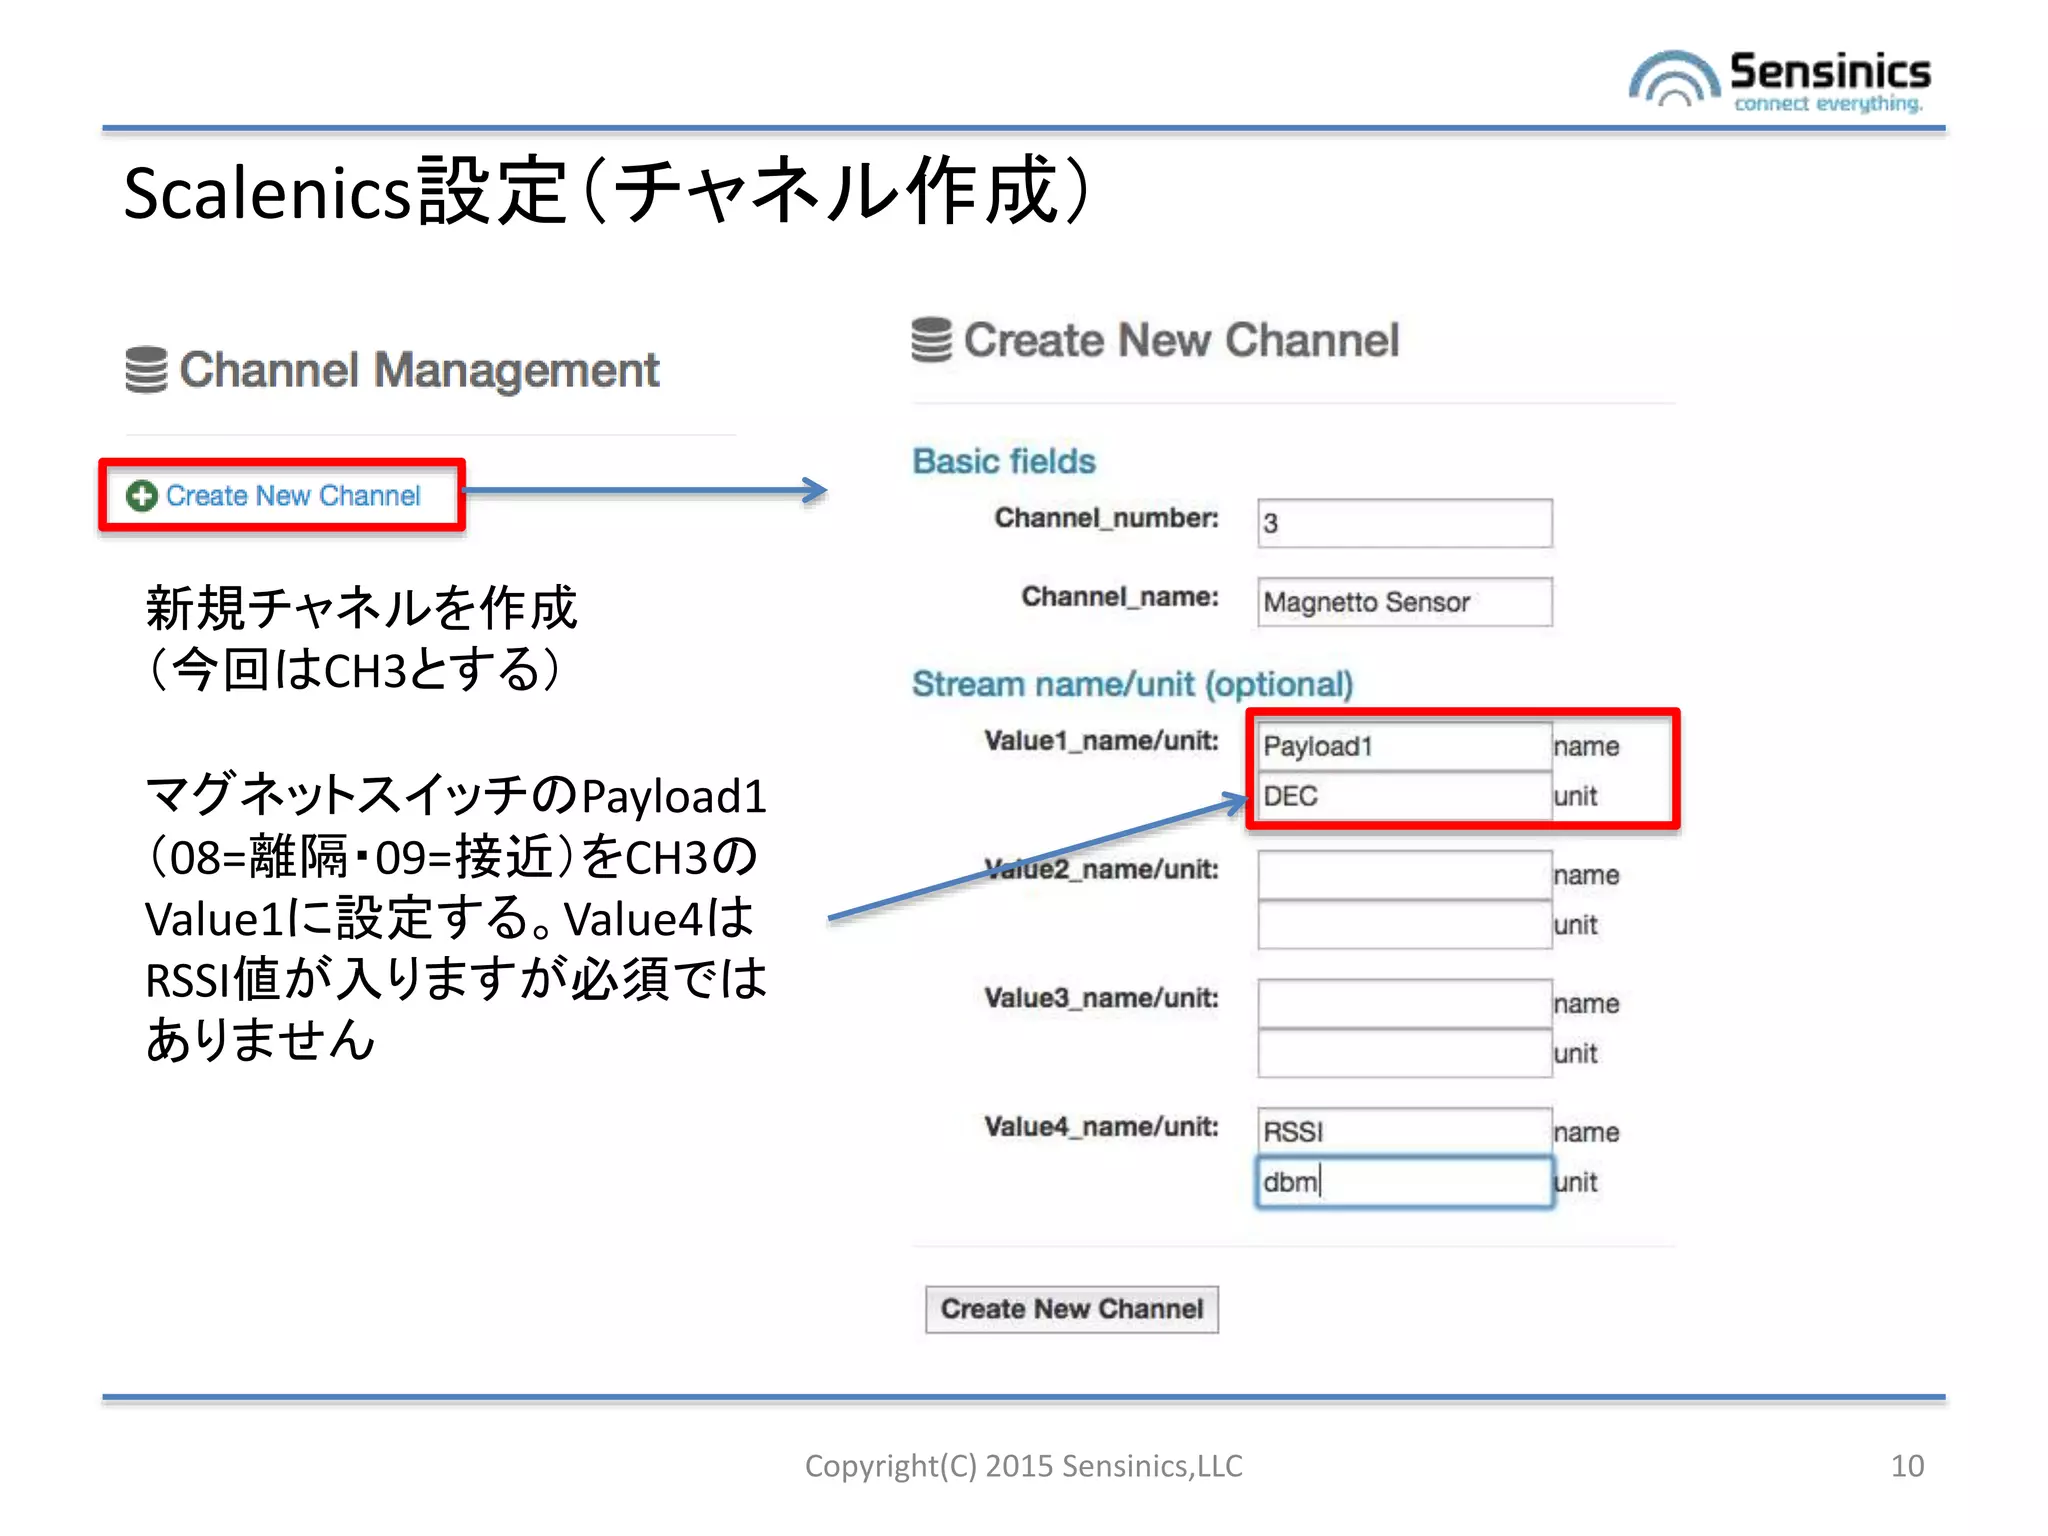2048x1536 pixels.
Task: Focus the empty Value2 name field
Action: pos(1405,875)
